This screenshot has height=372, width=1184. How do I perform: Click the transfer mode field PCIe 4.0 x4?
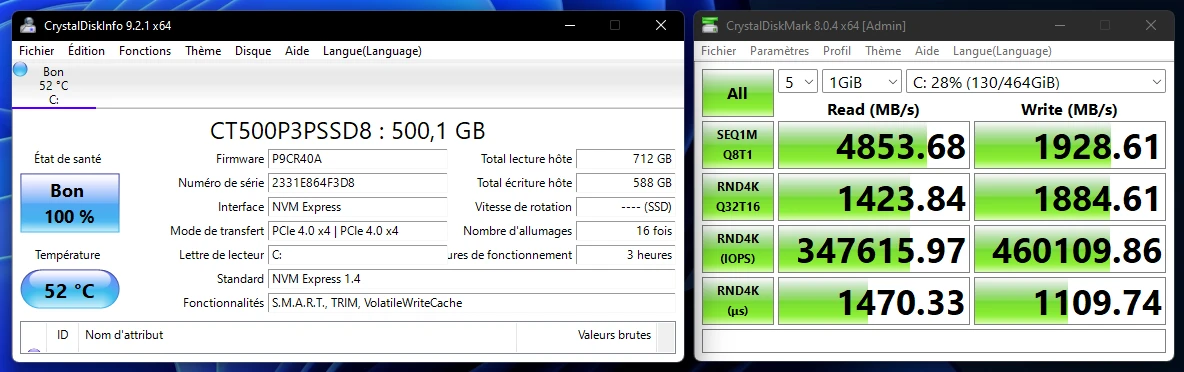(358, 231)
